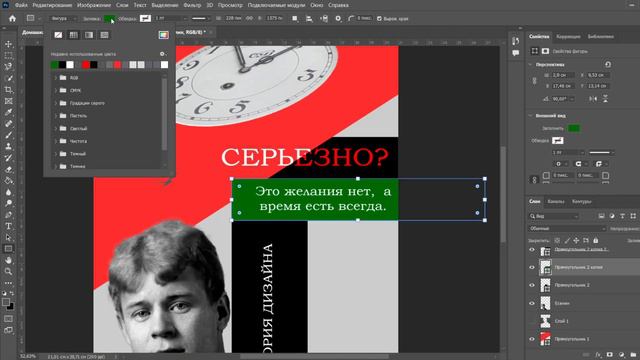Collapse the Внешний вид section
The image size is (640, 360).
click(x=531, y=116)
